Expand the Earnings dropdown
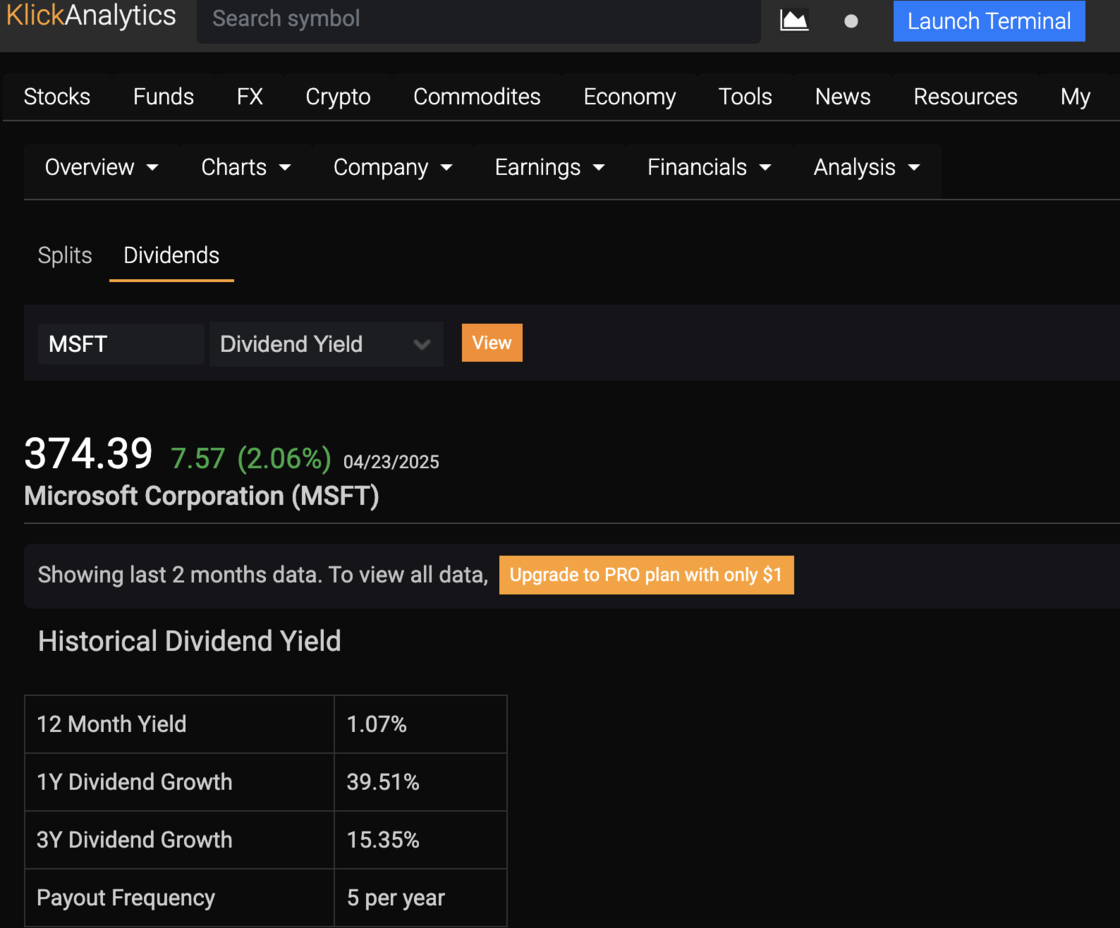 tap(549, 167)
